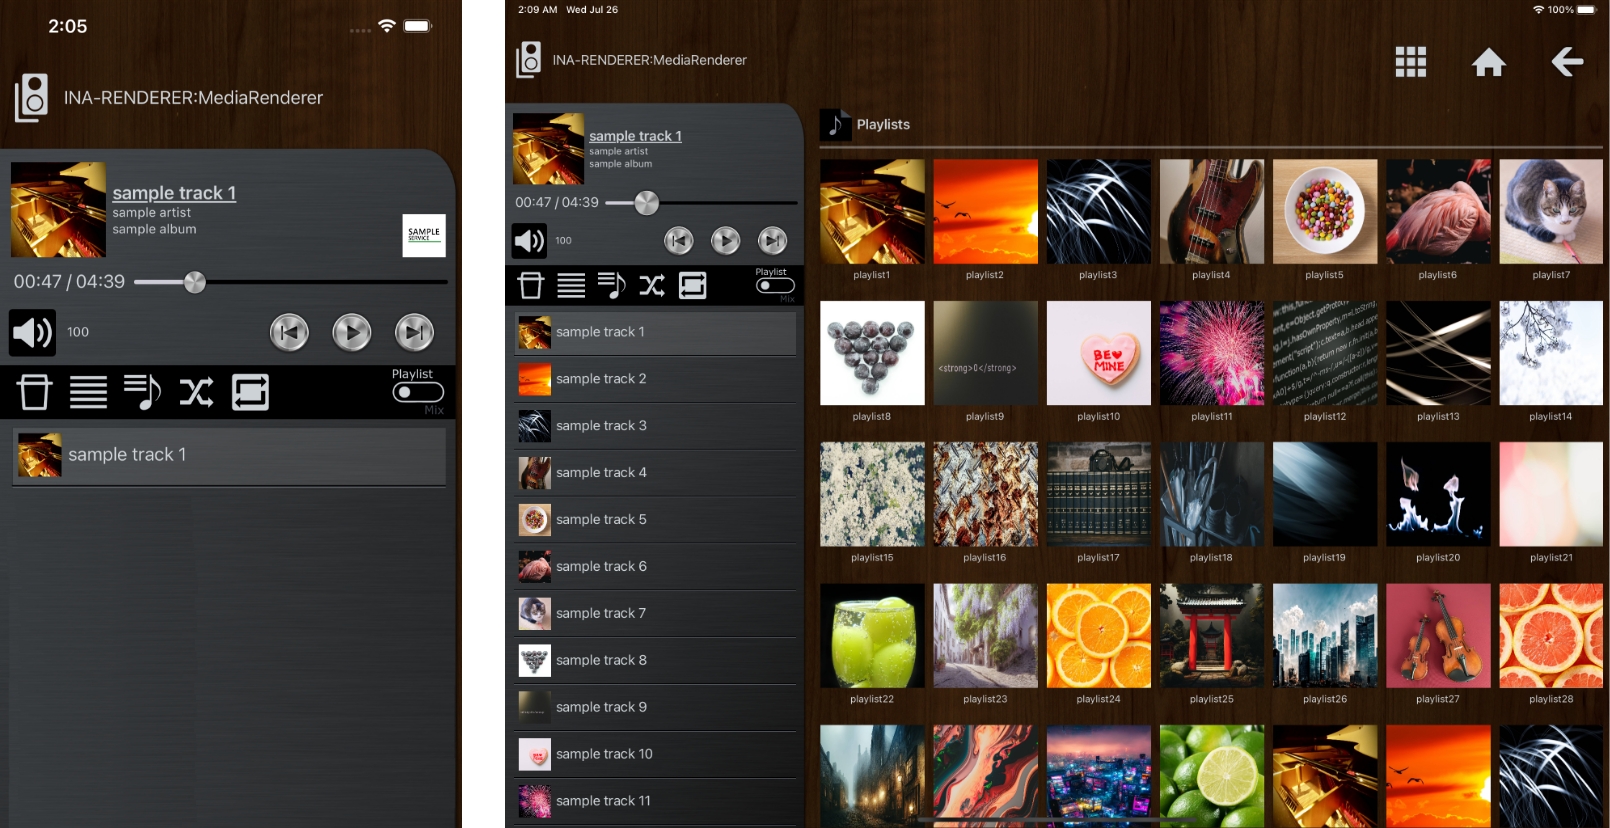Go to home using the house icon
Image resolution: width=1610 pixels, height=828 pixels.
[1488, 62]
